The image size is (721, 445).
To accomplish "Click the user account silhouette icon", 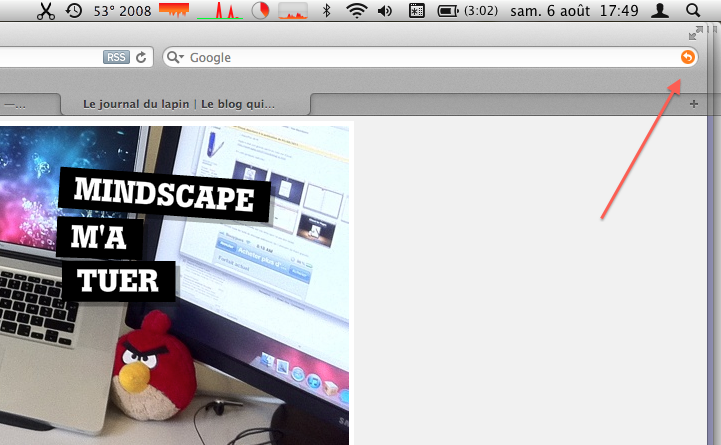I will 660,11.
